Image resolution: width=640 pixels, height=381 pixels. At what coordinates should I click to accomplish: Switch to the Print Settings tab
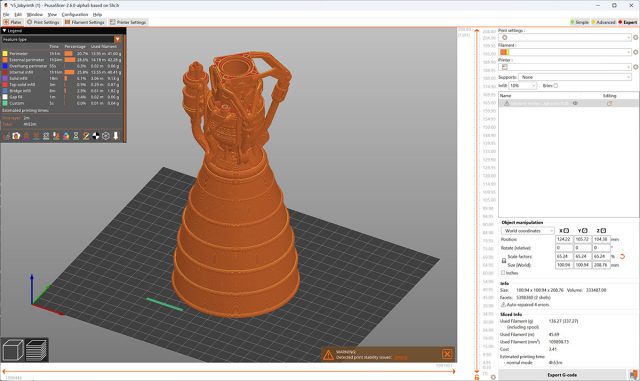click(x=43, y=22)
